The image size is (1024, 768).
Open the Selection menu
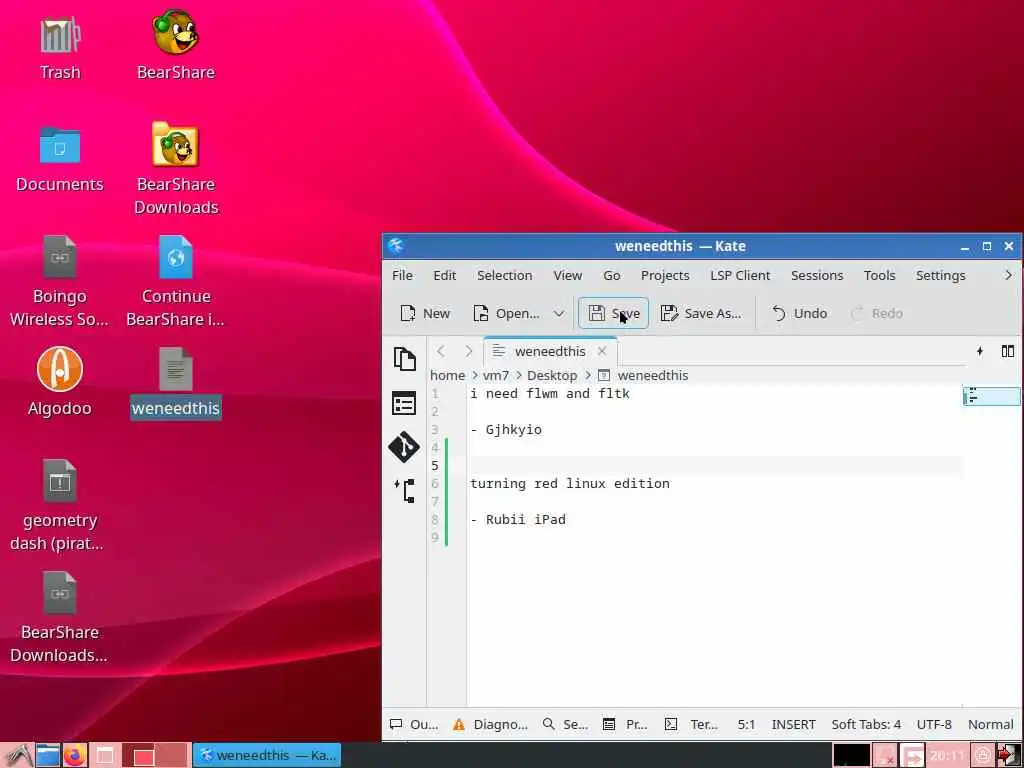tap(505, 276)
